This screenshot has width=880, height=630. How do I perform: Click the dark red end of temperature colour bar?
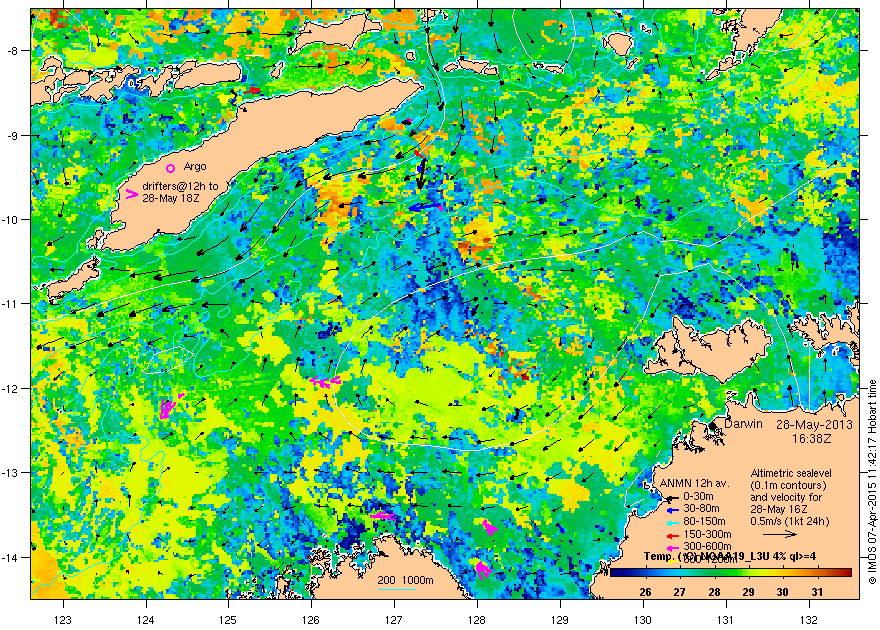coord(846,573)
